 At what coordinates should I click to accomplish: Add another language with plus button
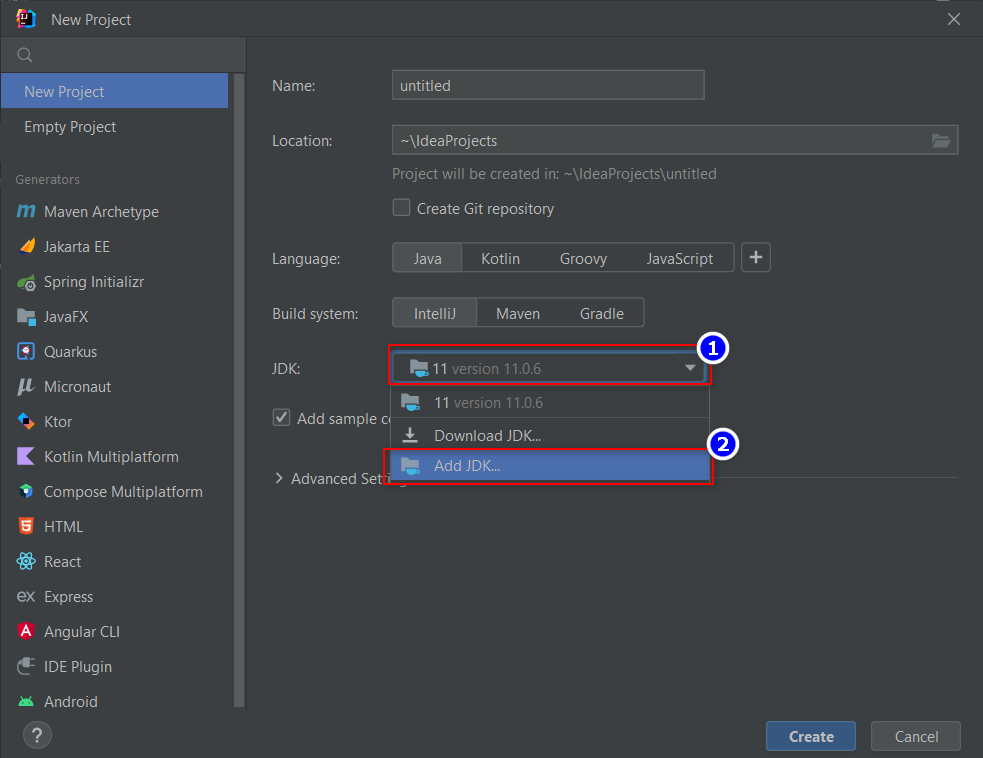(x=755, y=258)
